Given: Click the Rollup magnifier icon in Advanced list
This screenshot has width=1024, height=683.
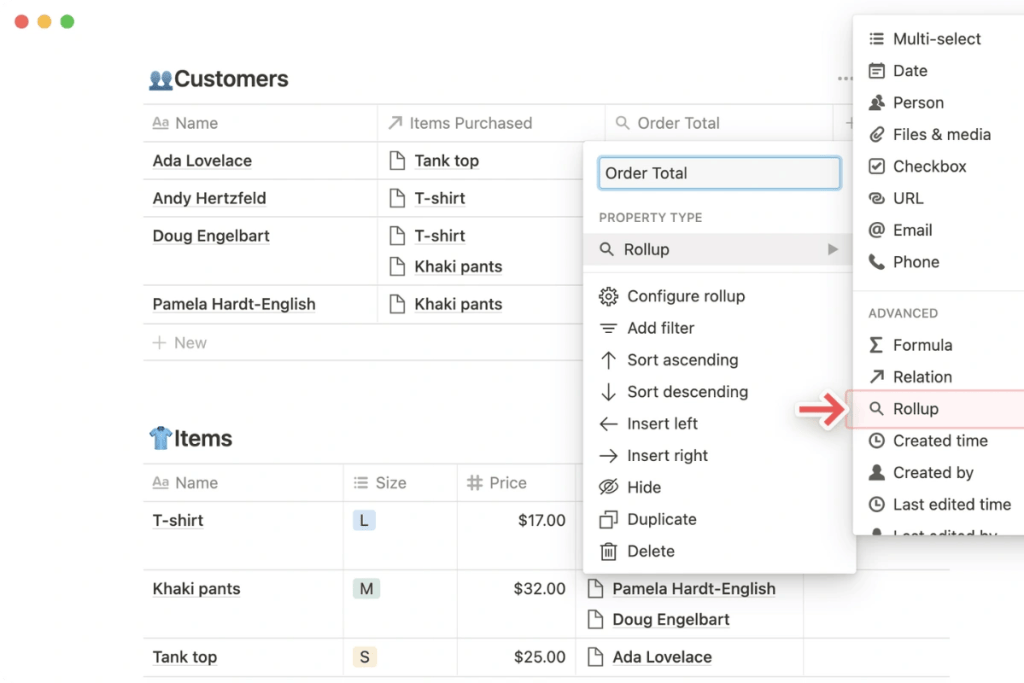Looking at the screenshot, I should (876, 409).
